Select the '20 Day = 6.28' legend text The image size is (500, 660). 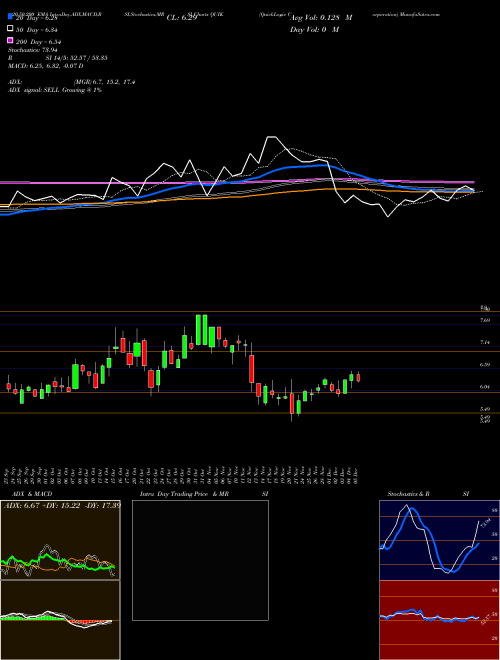click(36, 18)
